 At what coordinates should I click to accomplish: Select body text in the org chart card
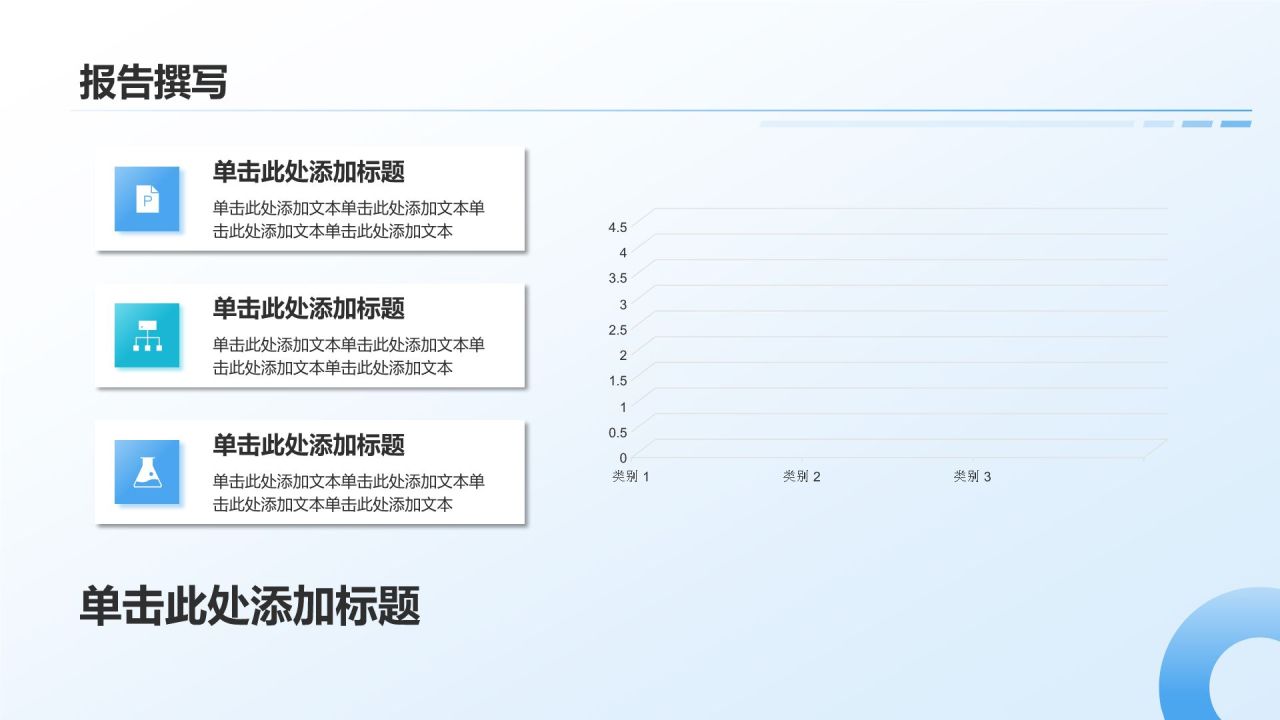349,356
